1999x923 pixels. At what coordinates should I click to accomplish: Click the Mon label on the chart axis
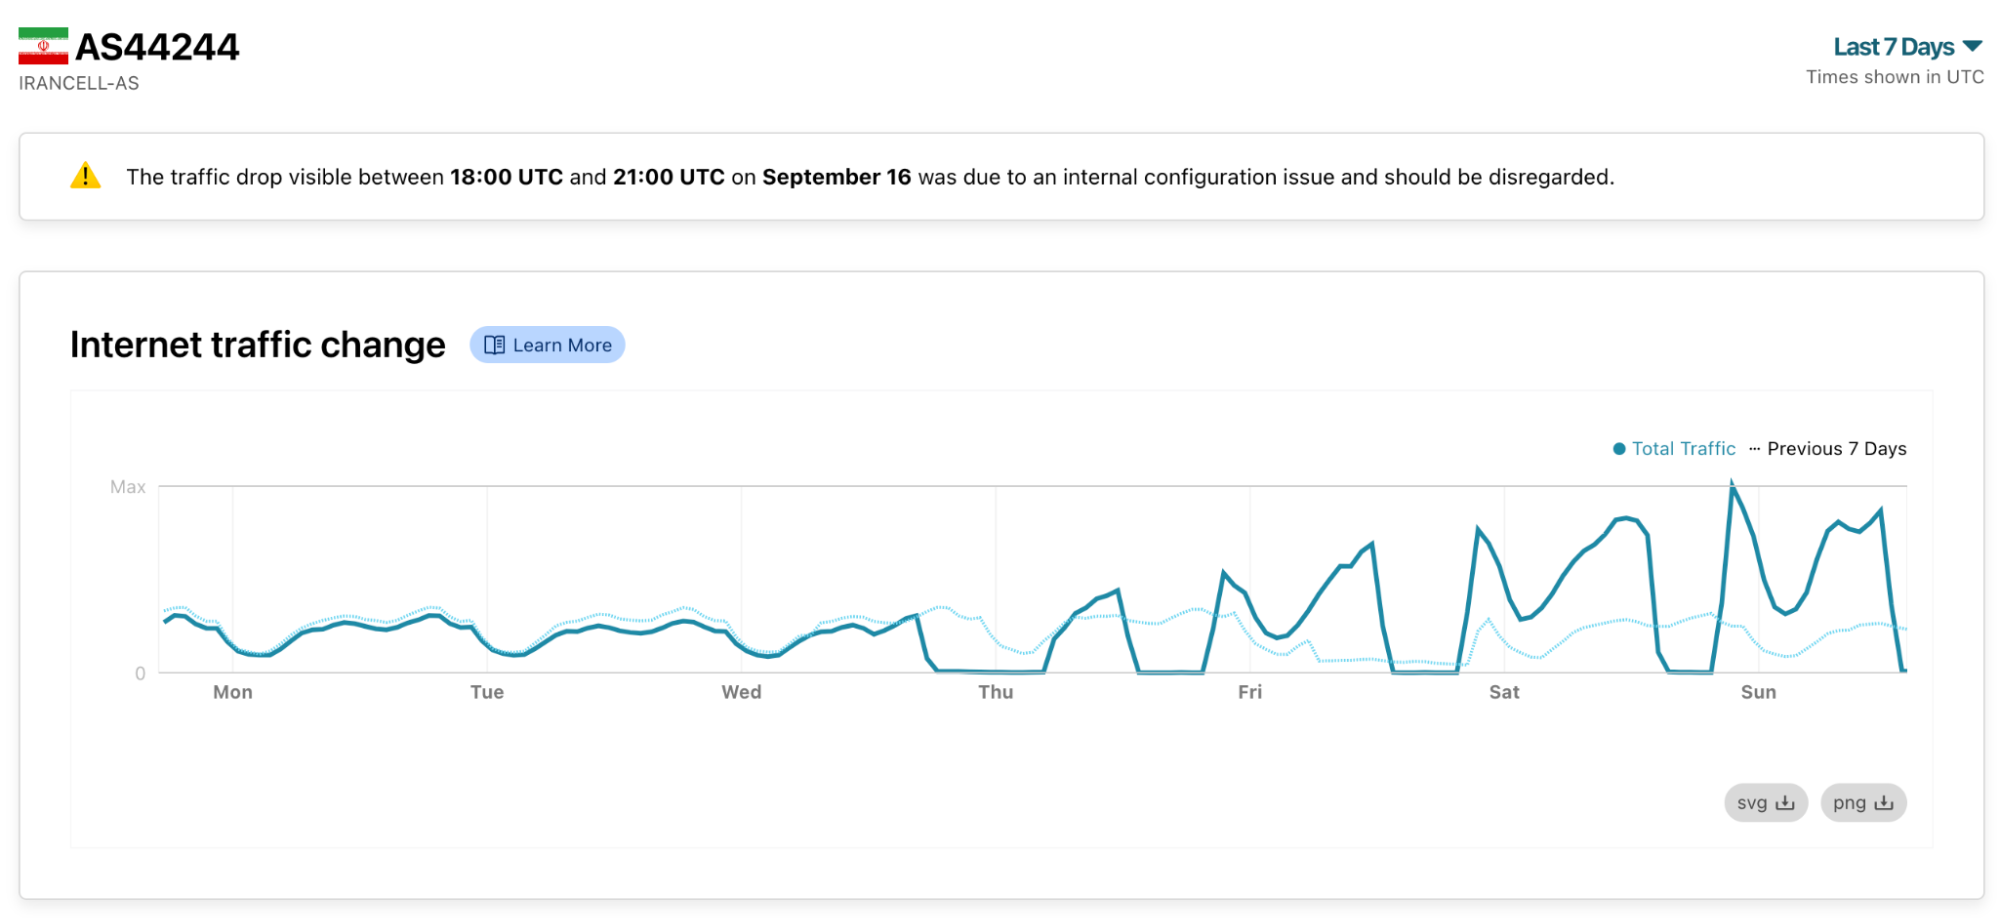233,692
